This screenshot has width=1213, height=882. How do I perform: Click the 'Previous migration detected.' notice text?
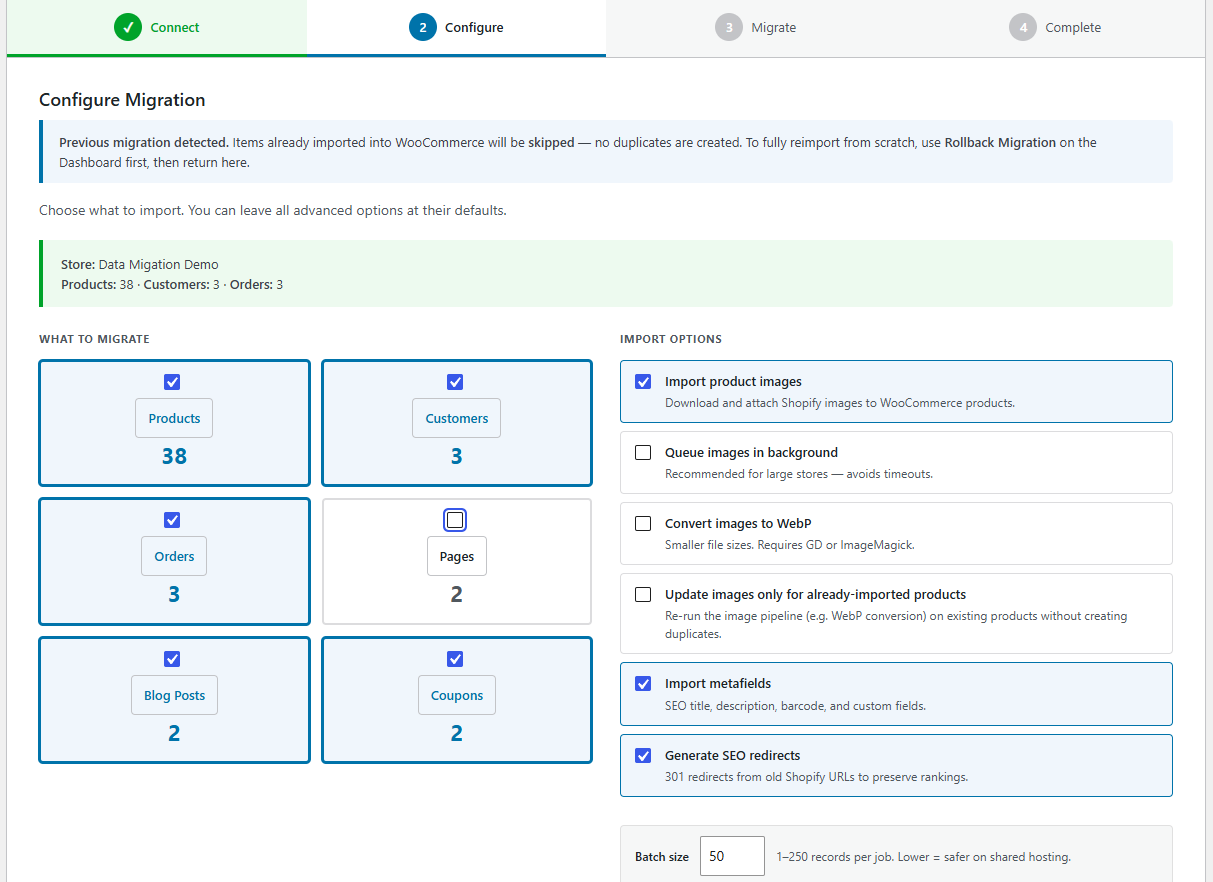(144, 143)
